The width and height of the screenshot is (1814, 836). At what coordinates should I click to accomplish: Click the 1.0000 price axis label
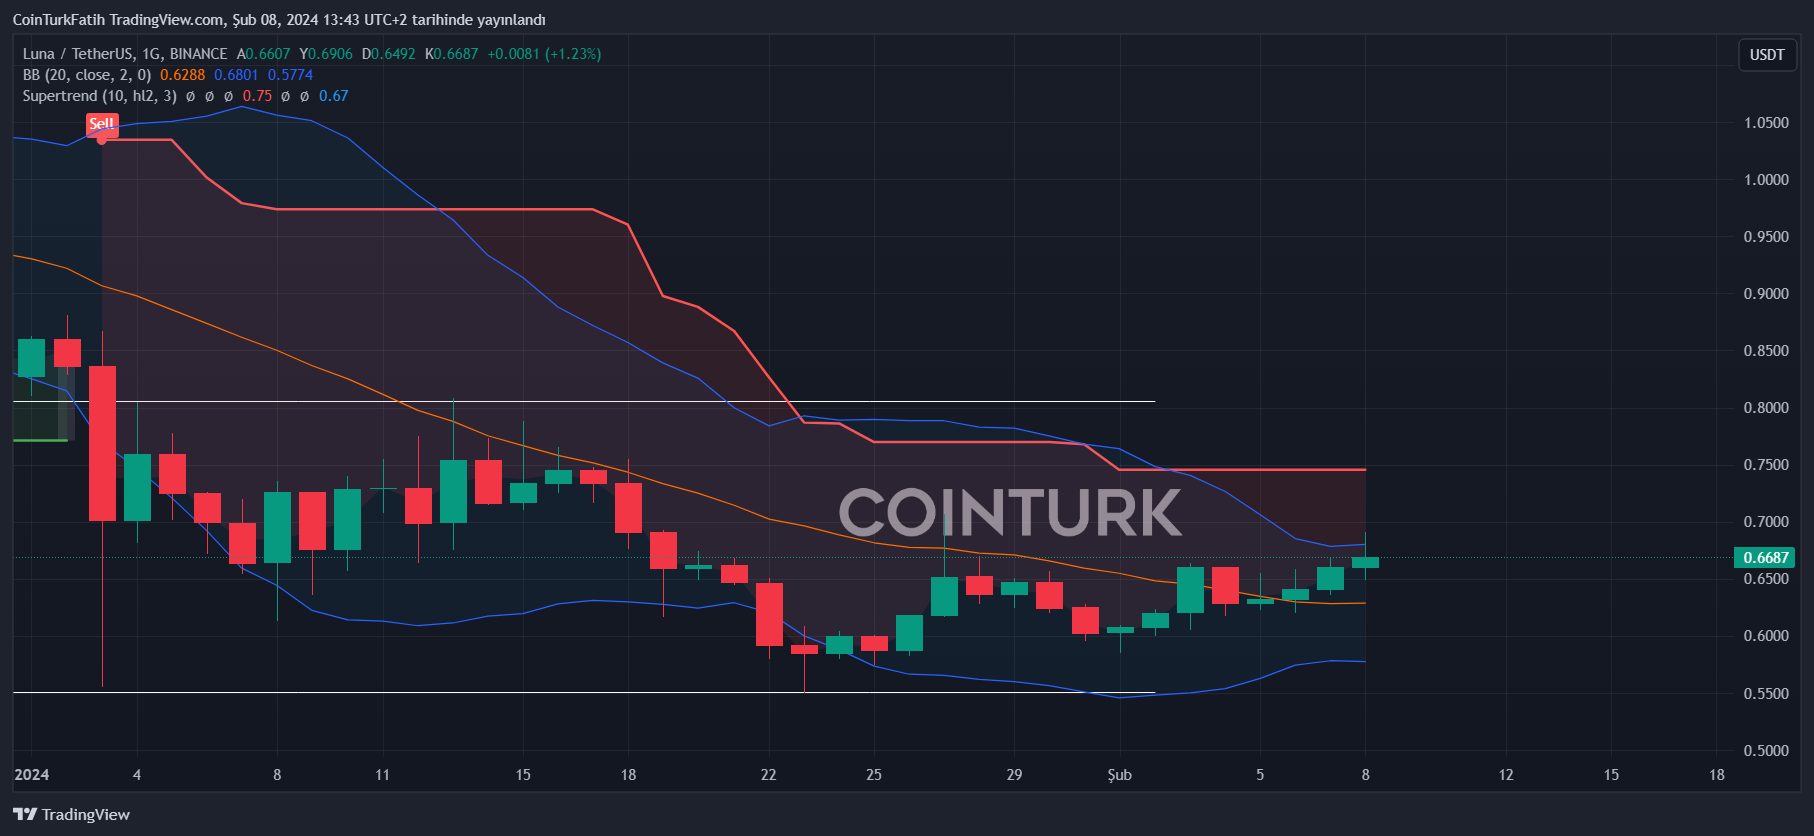(x=1766, y=180)
